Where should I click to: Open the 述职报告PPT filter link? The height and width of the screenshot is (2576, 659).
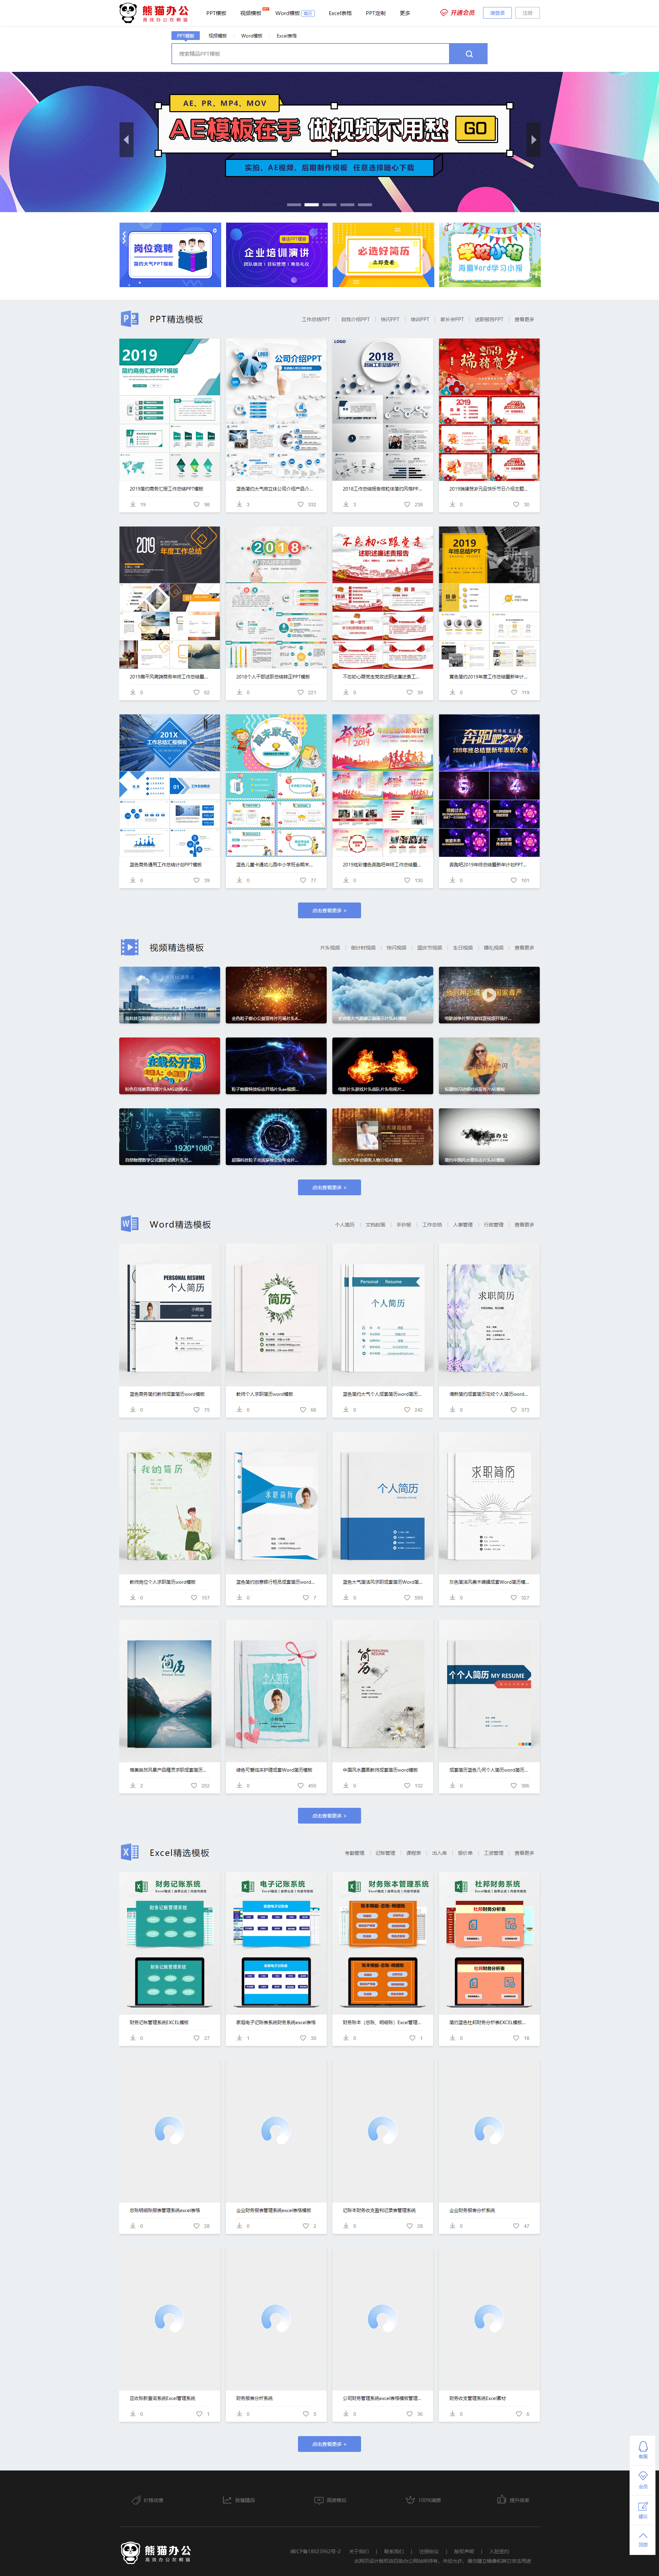pyautogui.click(x=489, y=319)
